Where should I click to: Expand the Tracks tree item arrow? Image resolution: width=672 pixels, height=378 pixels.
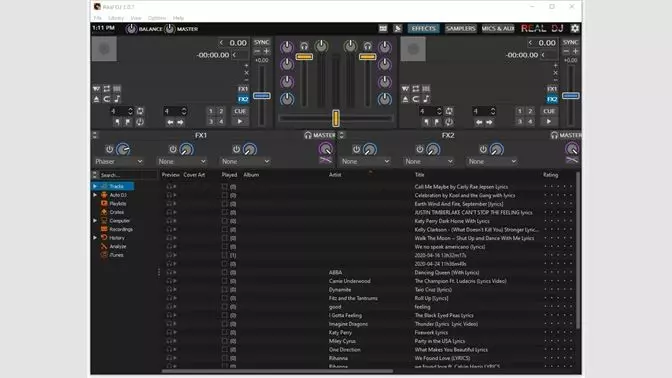point(95,186)
